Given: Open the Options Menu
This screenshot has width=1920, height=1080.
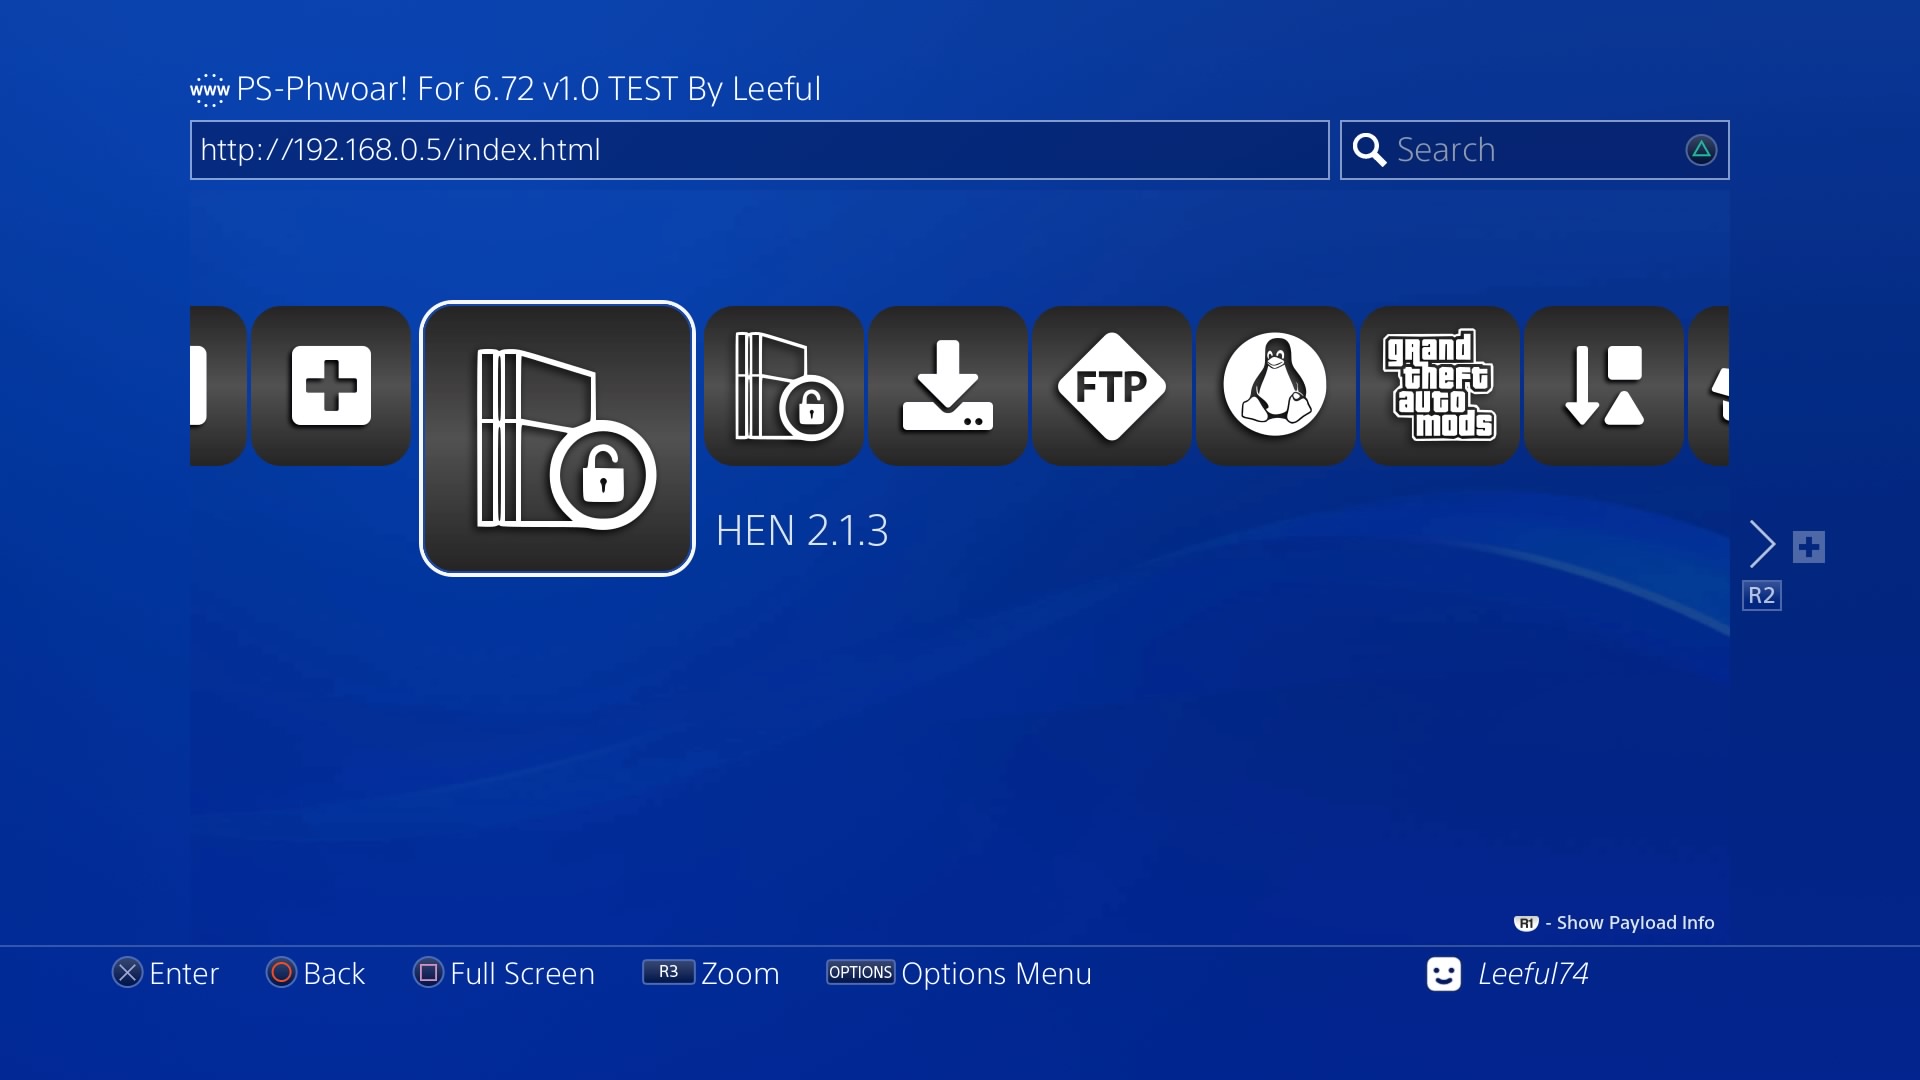Looking at the screenshot, I should pos(959,973).
